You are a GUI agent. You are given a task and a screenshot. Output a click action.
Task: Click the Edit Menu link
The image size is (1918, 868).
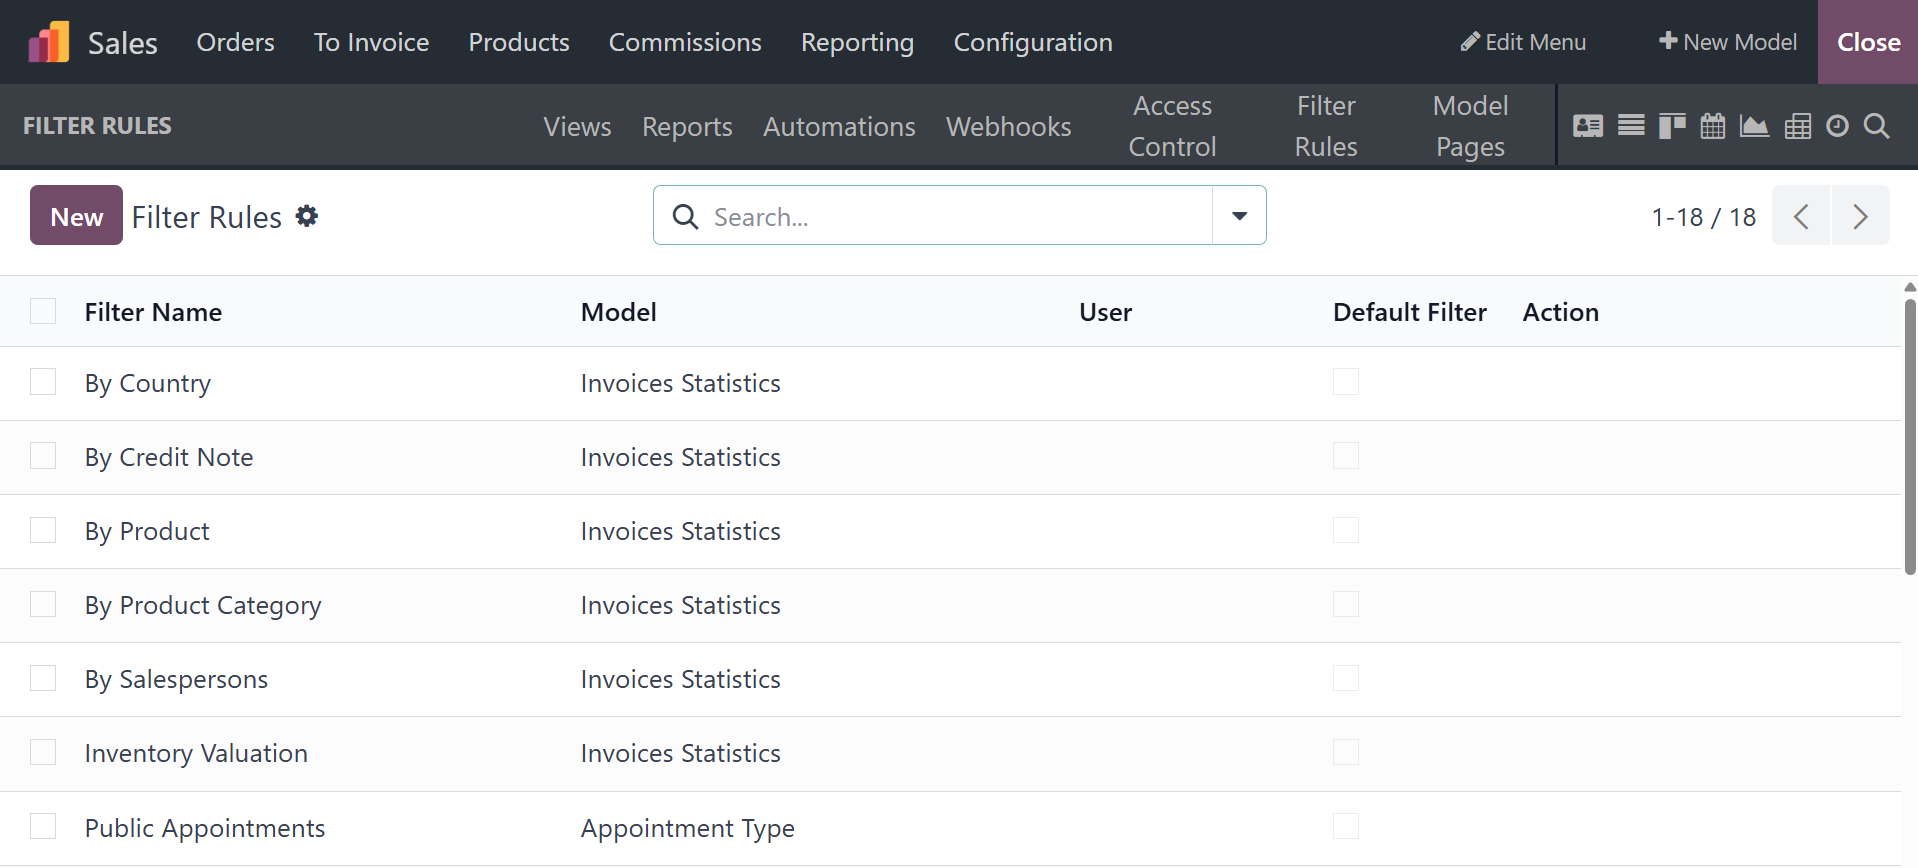click(1523, 42)
